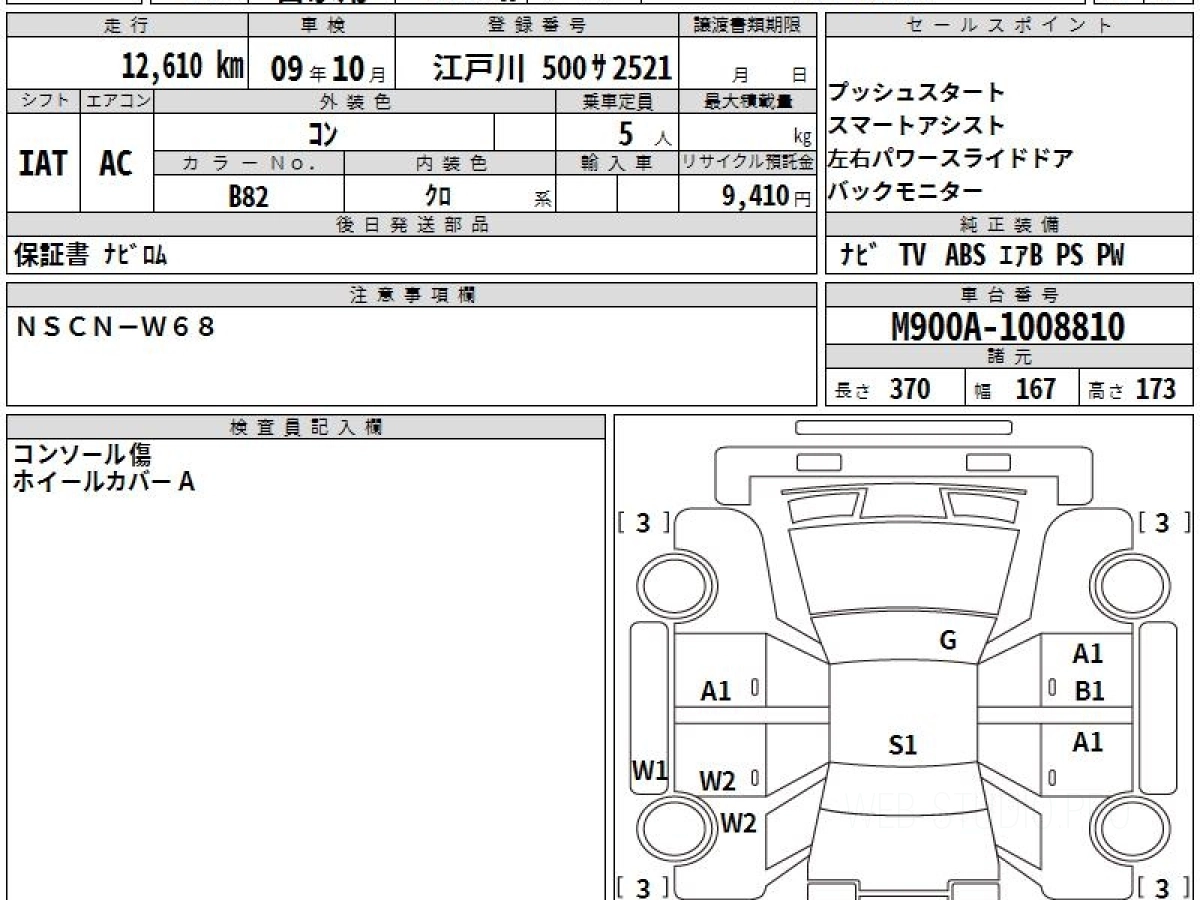Select the S1 mark on the roof

(x=903, y=745)
